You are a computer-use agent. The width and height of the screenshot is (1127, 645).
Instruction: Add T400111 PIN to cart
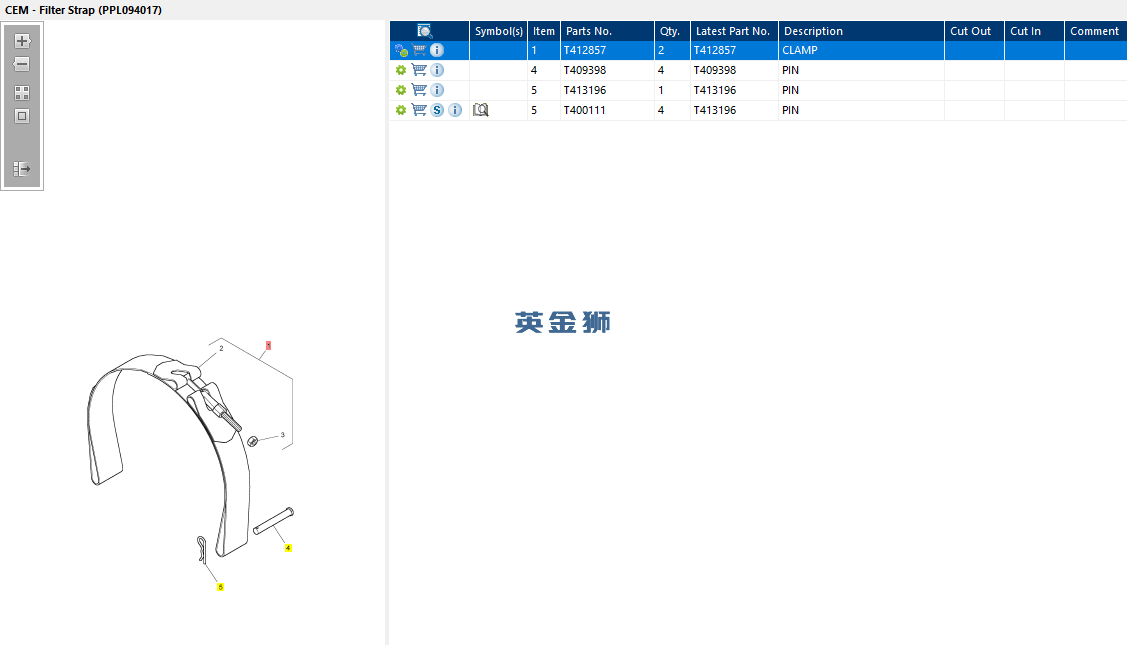pyautogui.click(x=419, y=111)
